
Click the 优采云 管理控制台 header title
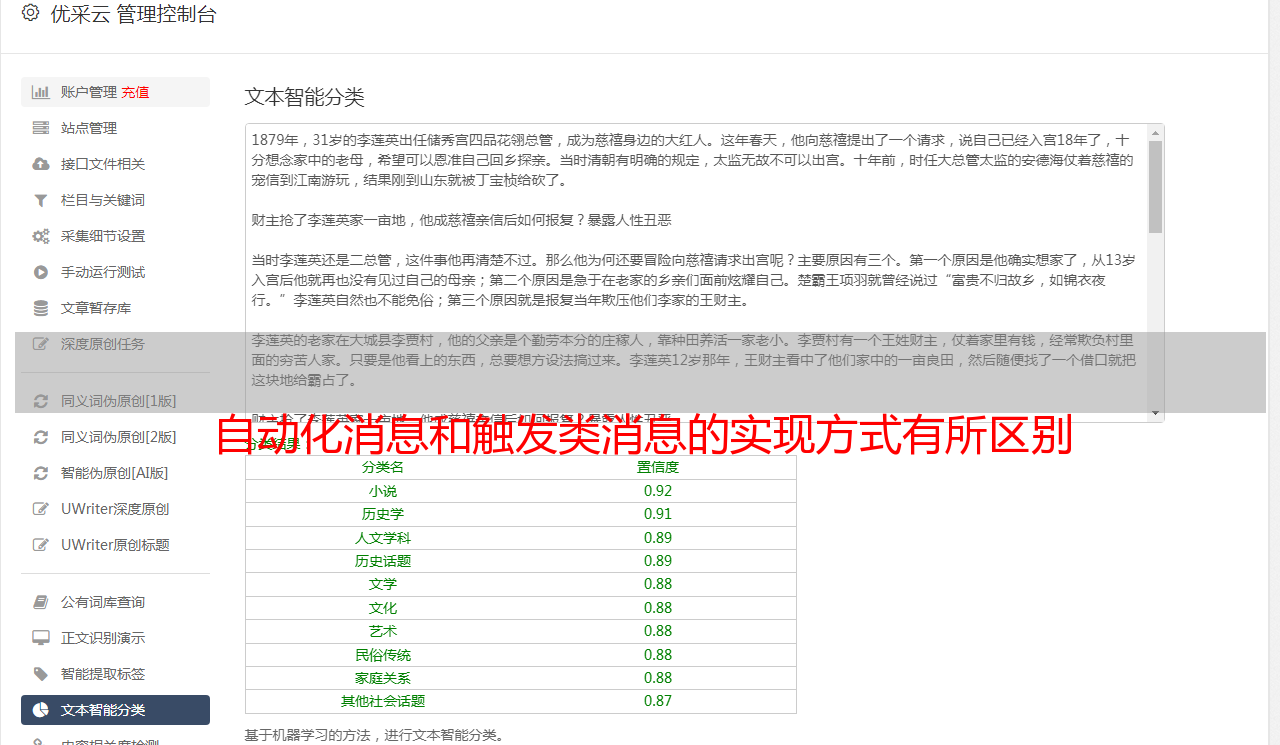133,14
